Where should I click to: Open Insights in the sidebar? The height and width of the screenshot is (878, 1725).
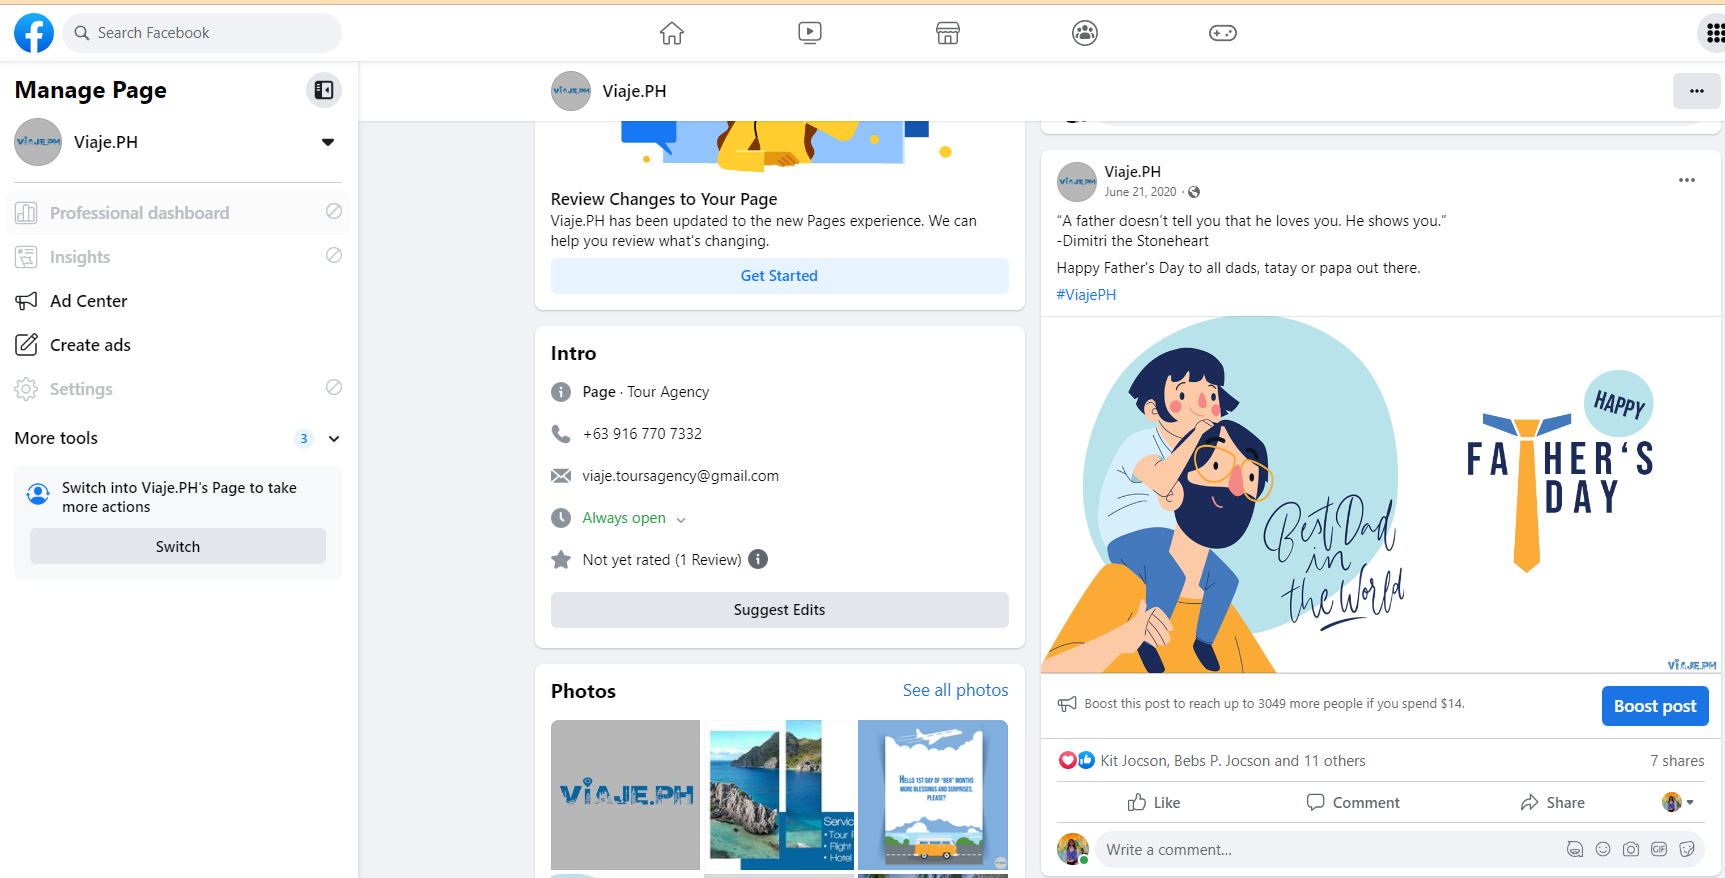click(x=178, y=257)
